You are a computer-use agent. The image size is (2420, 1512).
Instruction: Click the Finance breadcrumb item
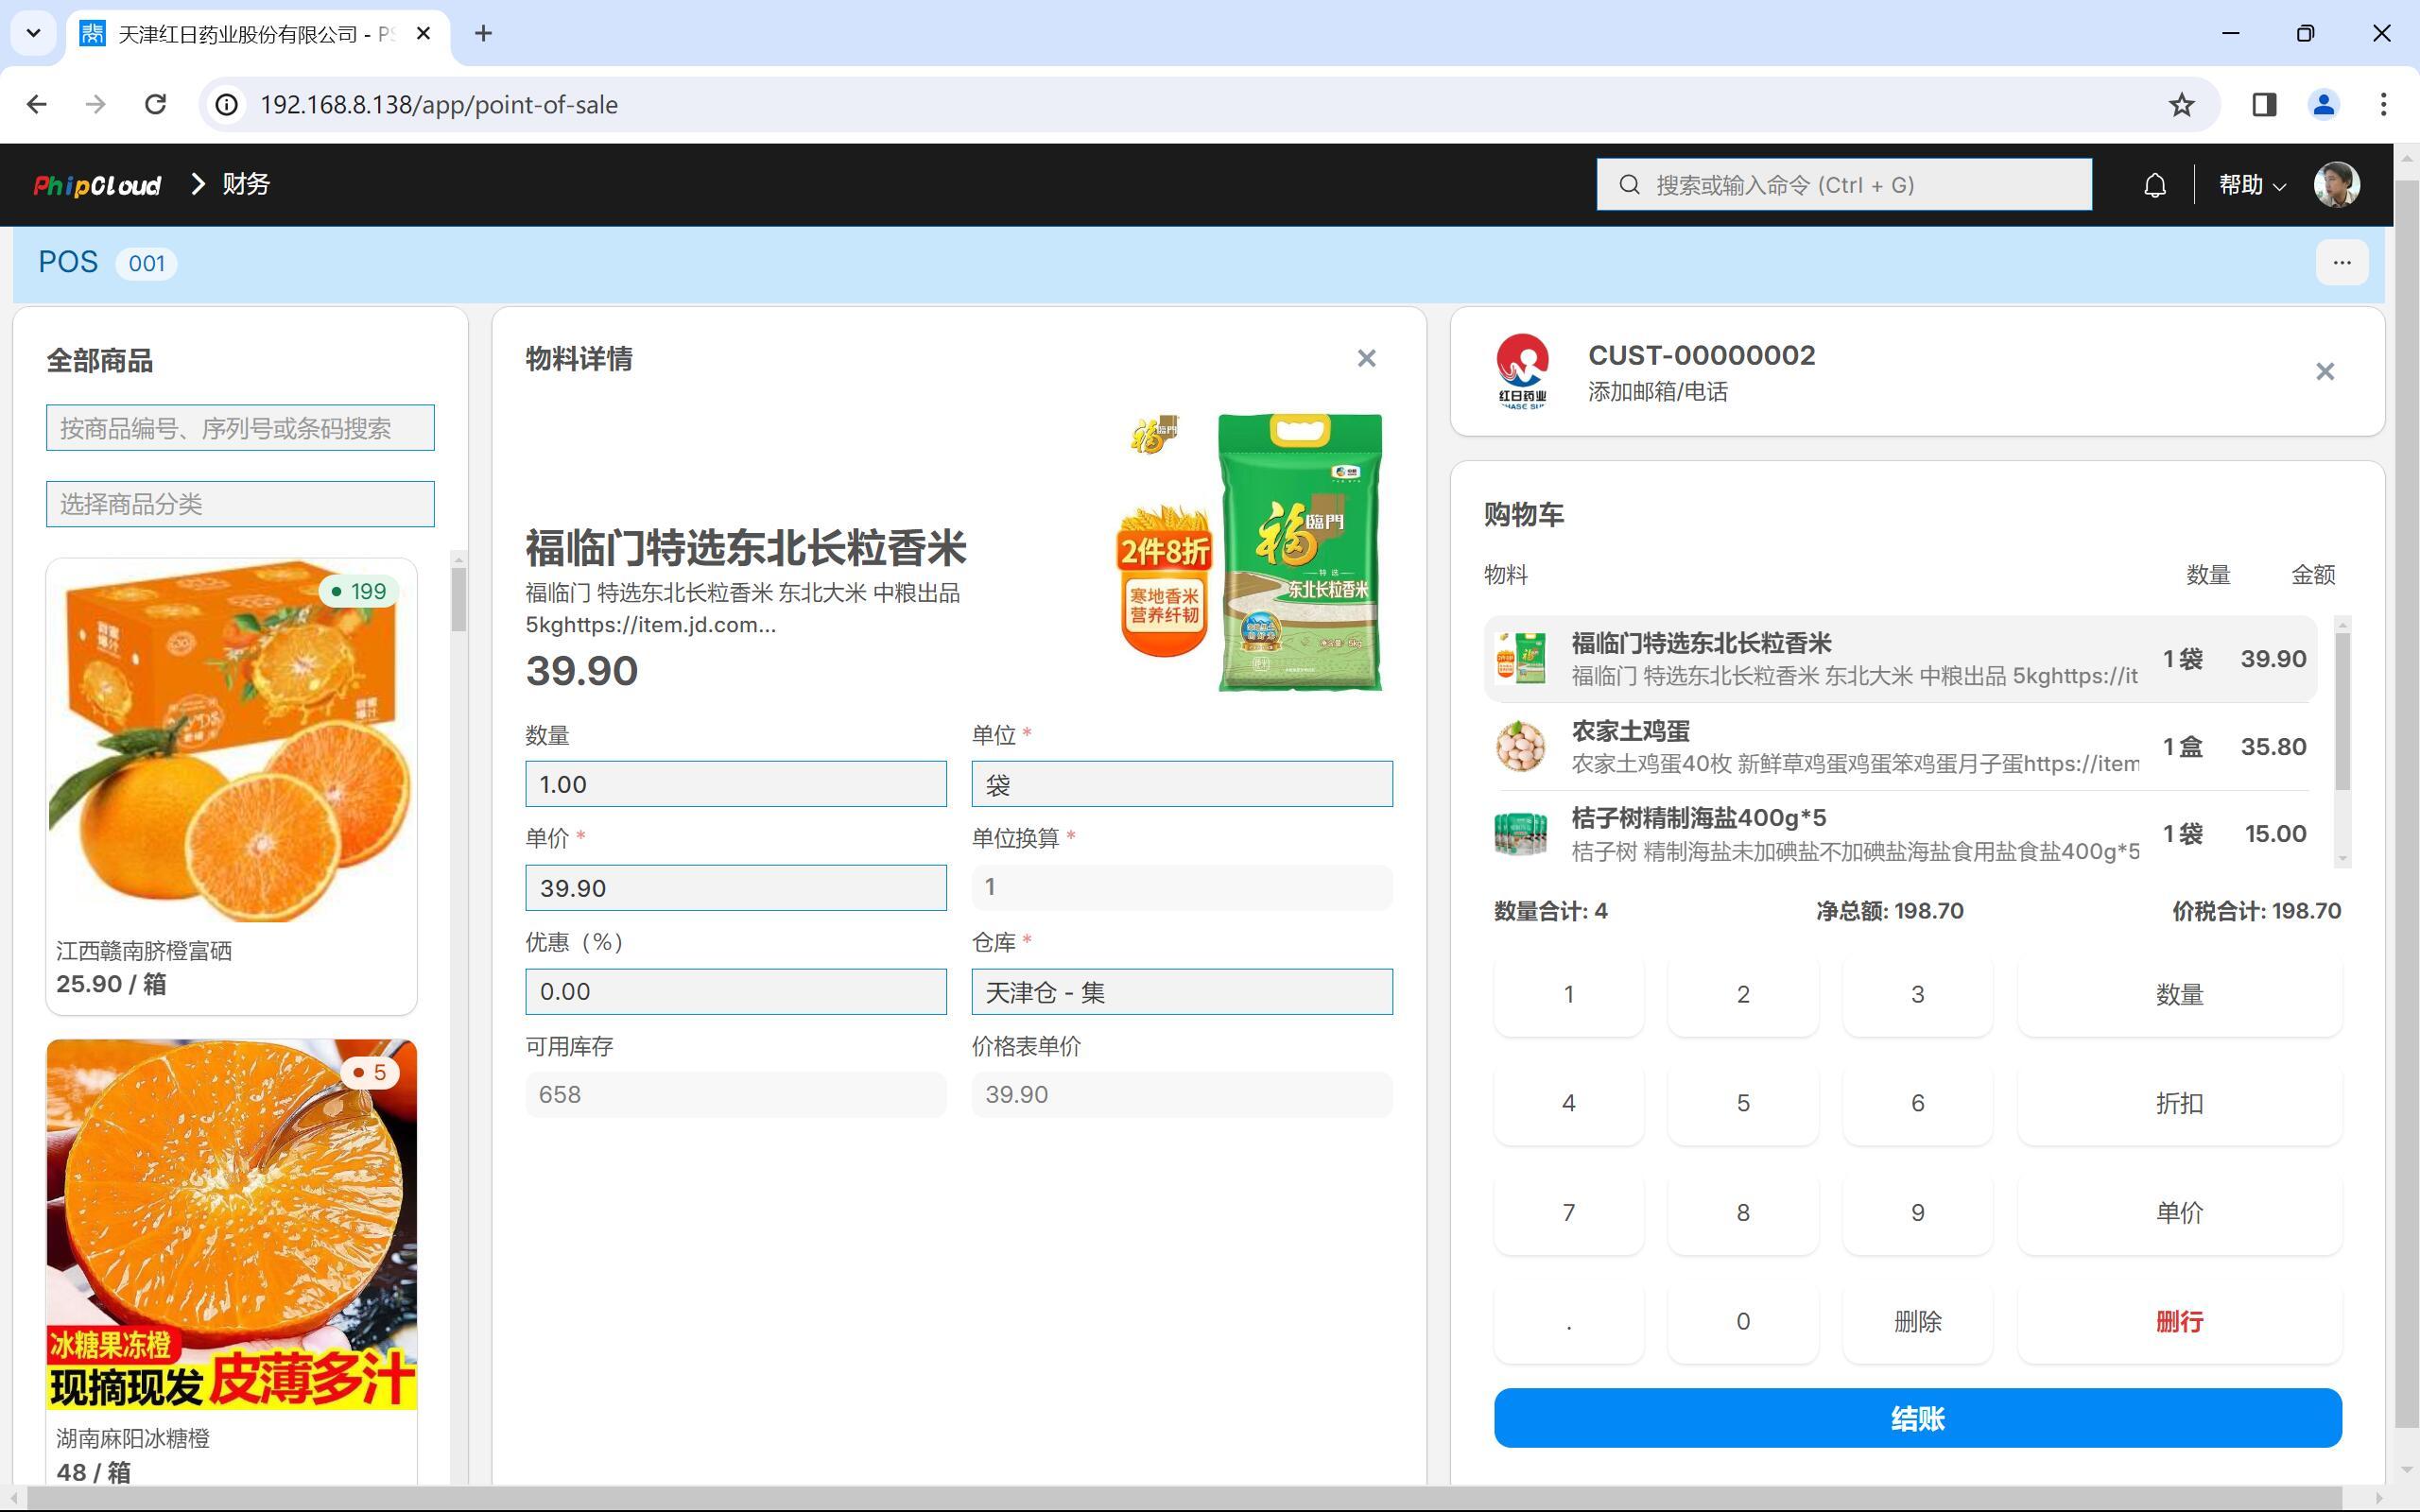[246, 185]
